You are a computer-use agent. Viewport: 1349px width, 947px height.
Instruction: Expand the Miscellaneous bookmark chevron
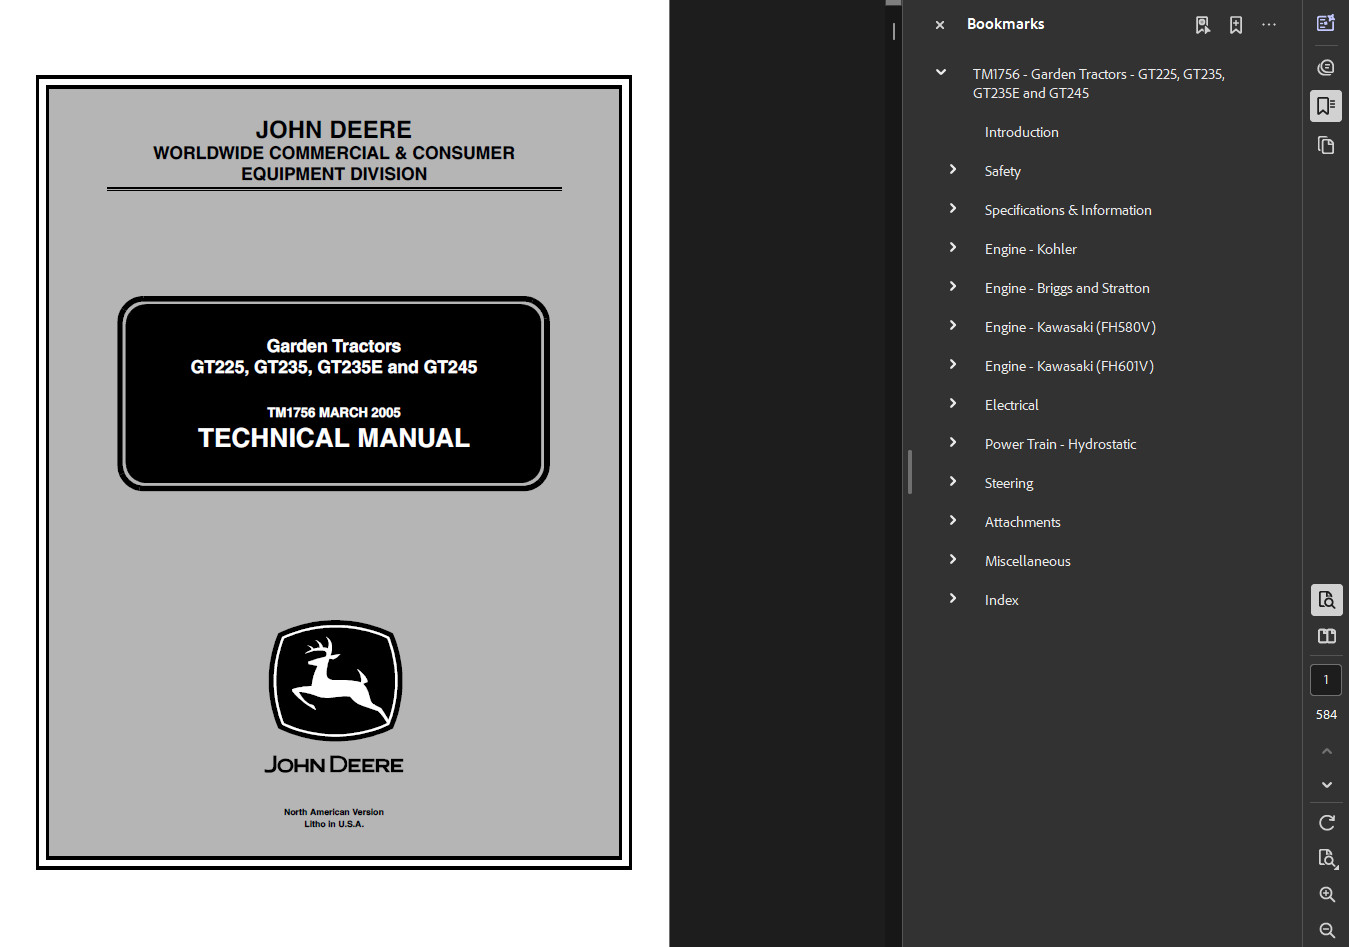(953, 560)
